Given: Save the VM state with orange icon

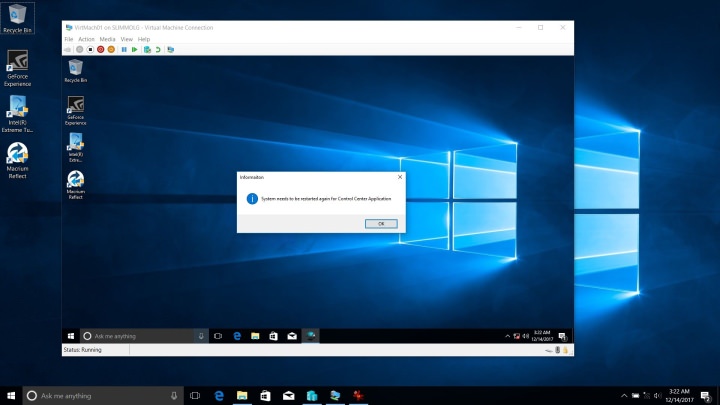Looking at the screenshot, I should 111,49.
